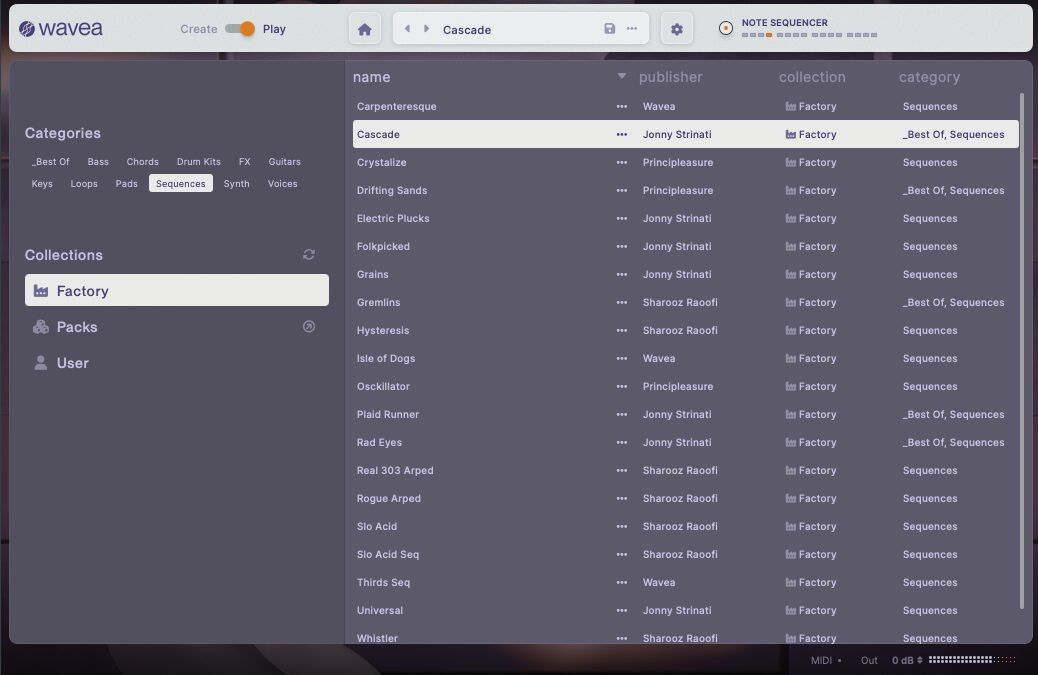Image resolution: width=1038 pixels, height=675 pixels.
Task: Deselect the Sequences category
Action: click(x=181, y=183)
